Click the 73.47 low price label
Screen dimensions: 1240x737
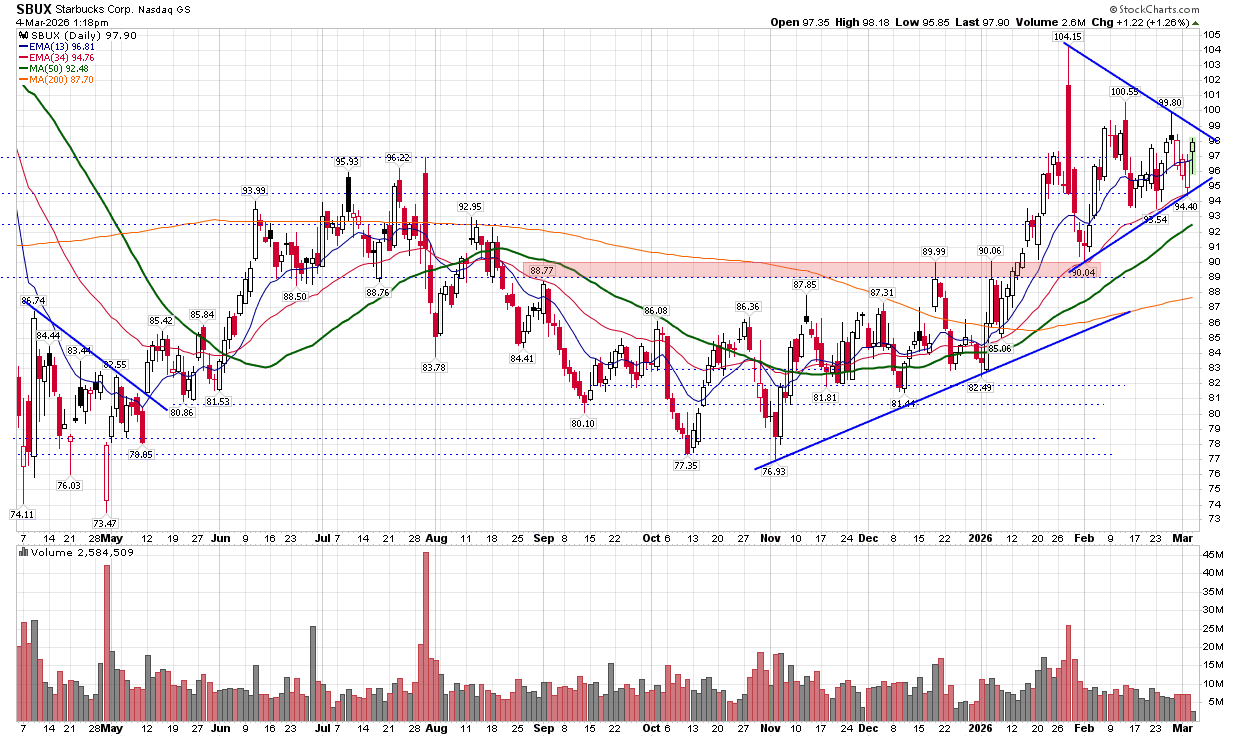106,523
